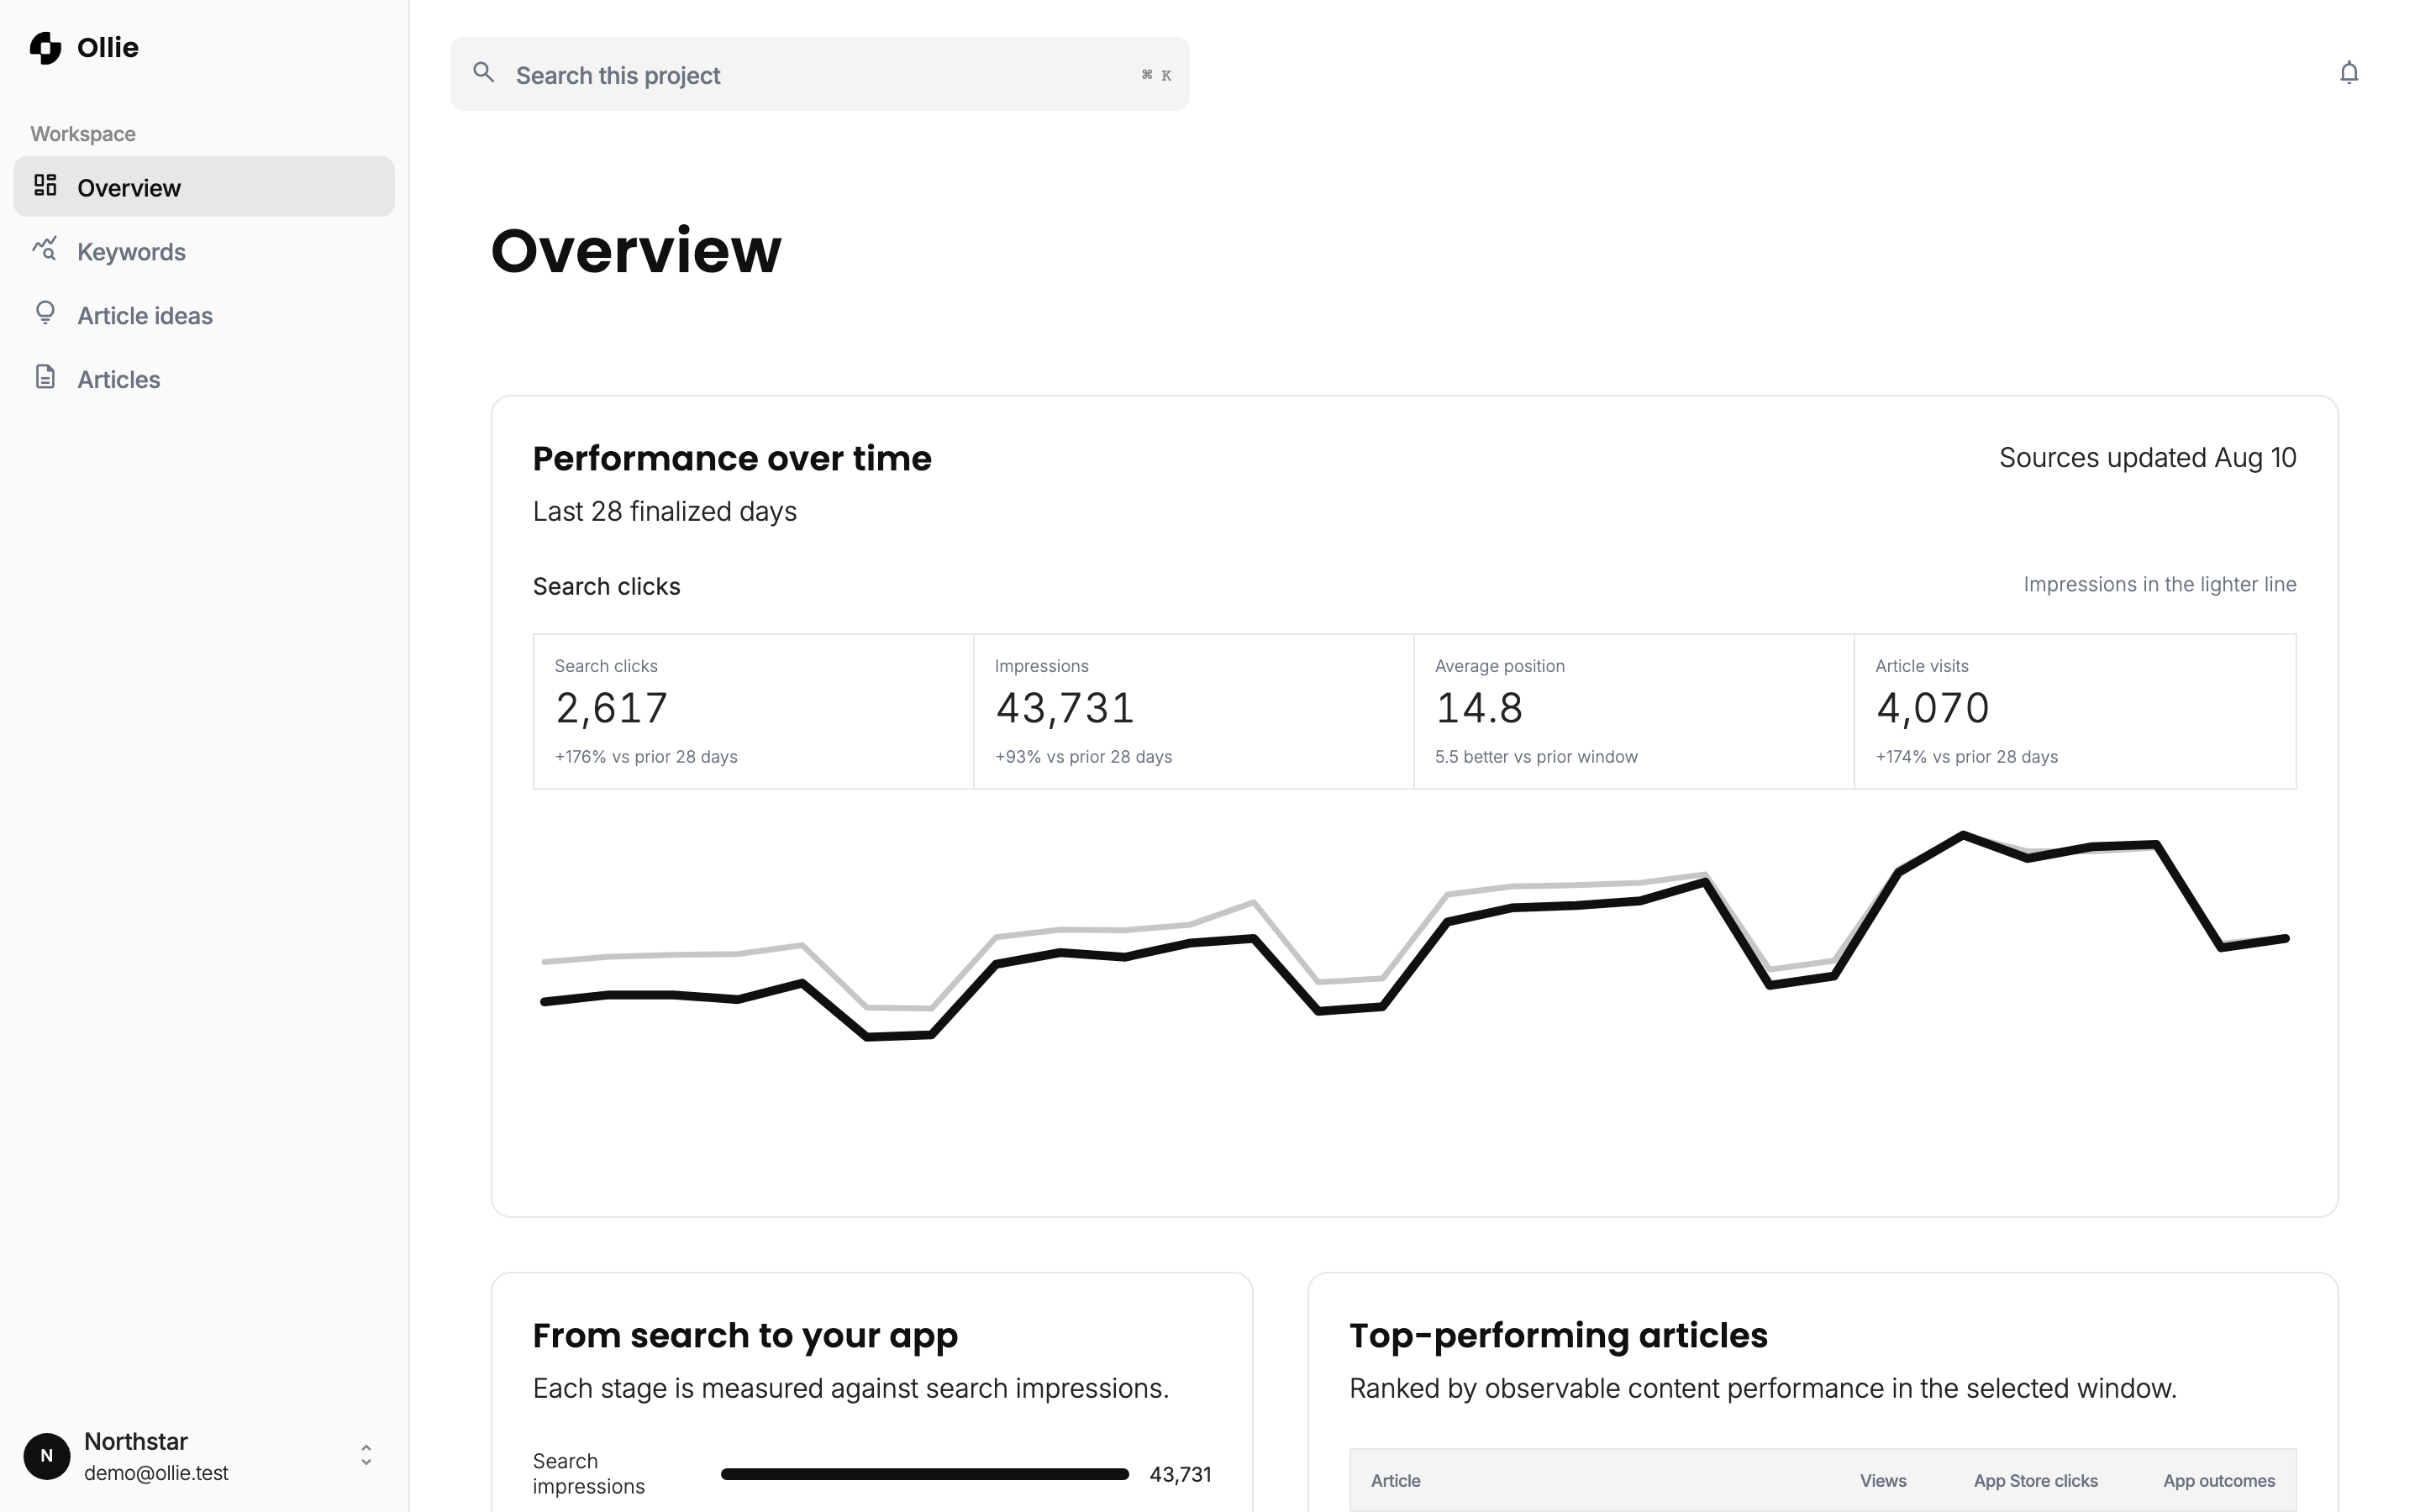
Task: Click the Keywords chart-search icon
Action: (45, 249)
